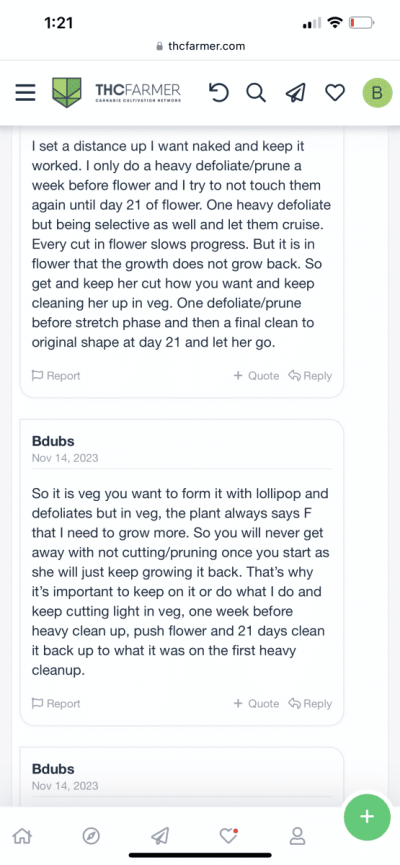This screenshot has width=400, height=865.
Task: Open the hamburger navigation menu
Action: pos(25,93)
